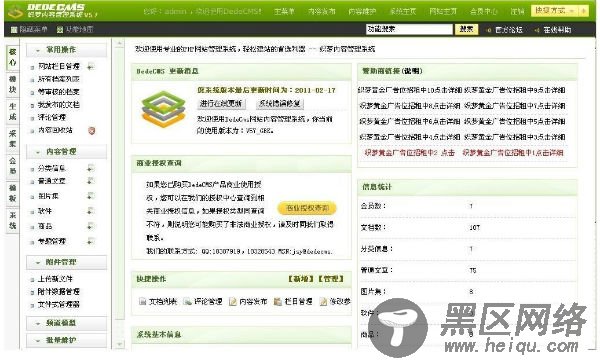Click the yellow 商业授权查询 button

tap(307, 208)
